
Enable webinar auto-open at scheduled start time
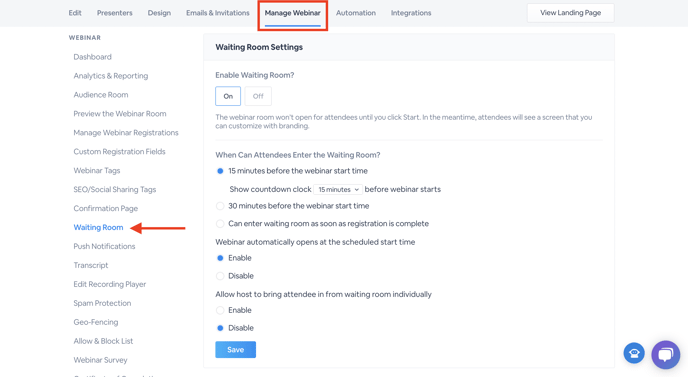(220, 258)
